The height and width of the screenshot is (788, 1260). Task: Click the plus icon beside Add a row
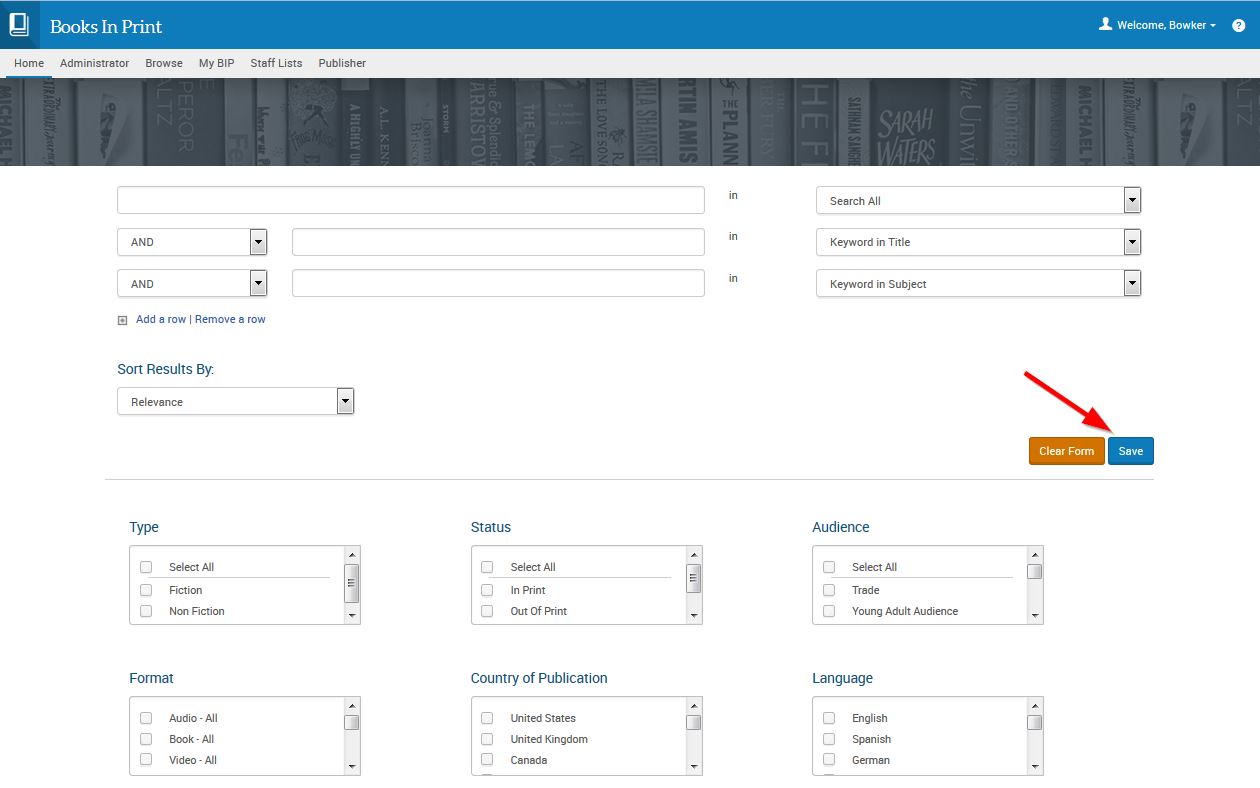(123, 320)
